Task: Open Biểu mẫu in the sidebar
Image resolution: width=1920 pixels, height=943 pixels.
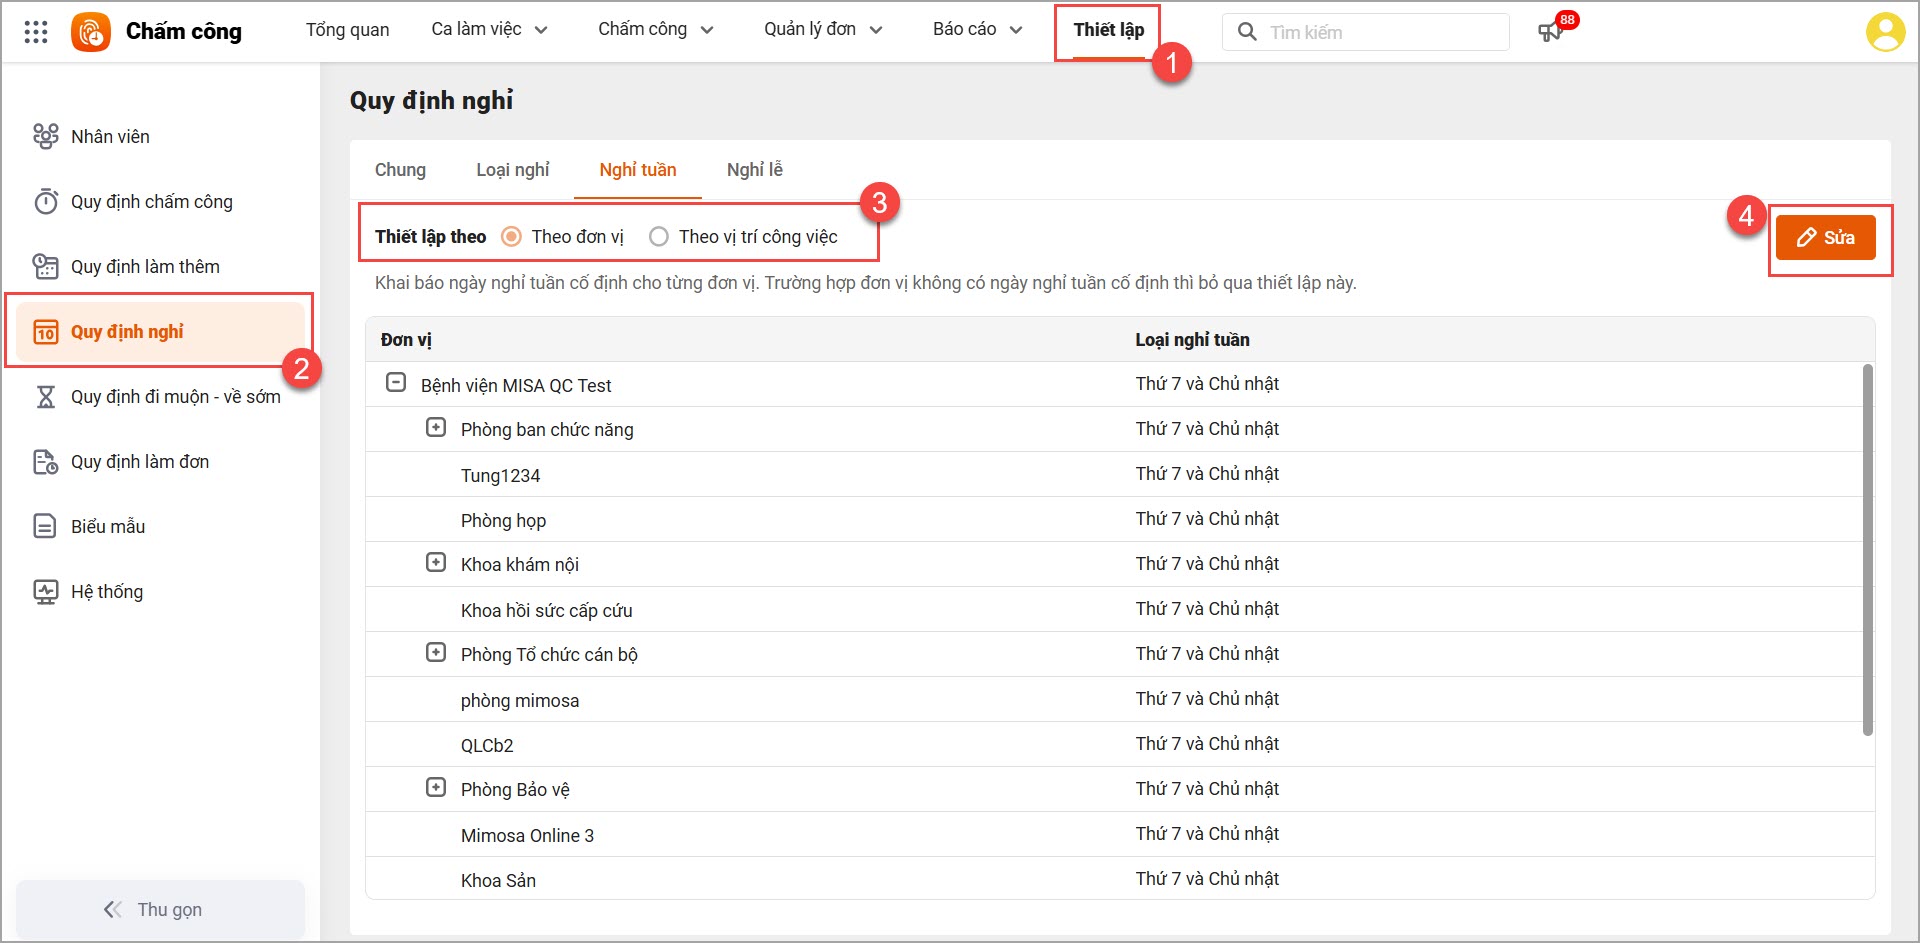Action: tap(108, 527)
